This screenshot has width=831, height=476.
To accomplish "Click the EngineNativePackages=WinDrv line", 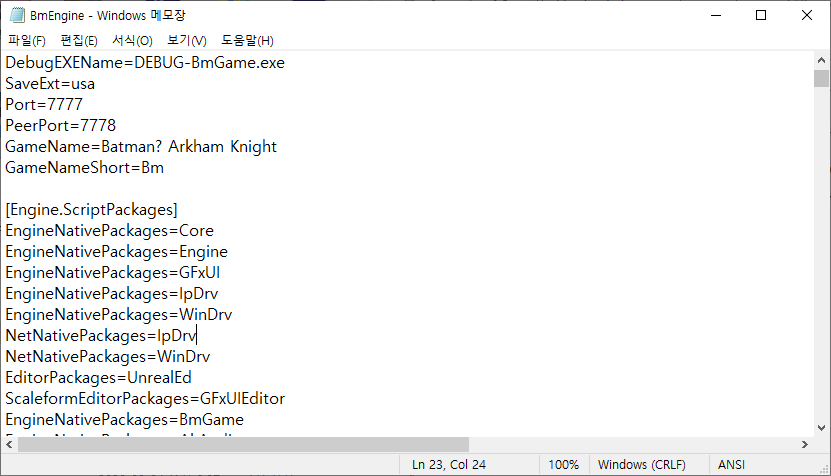I will tap(119, 315).
